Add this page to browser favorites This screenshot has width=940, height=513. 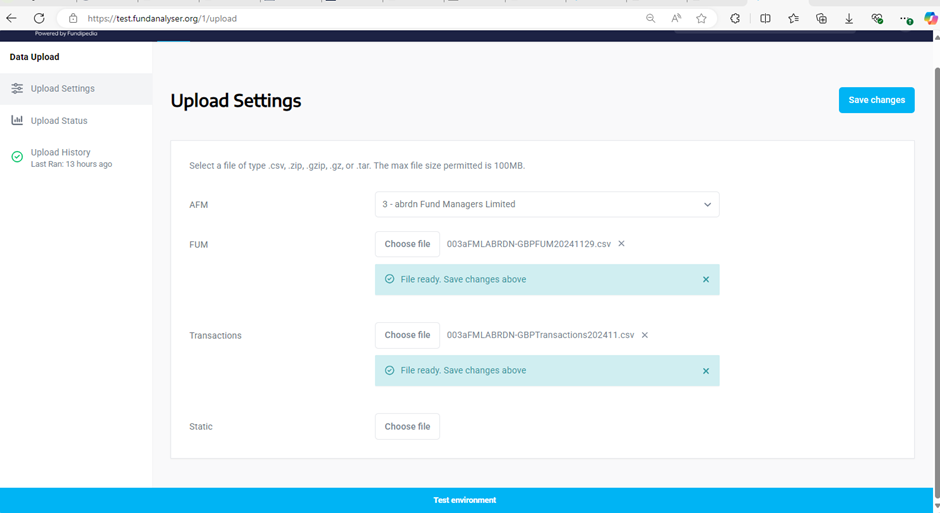(x=702, y=18)
